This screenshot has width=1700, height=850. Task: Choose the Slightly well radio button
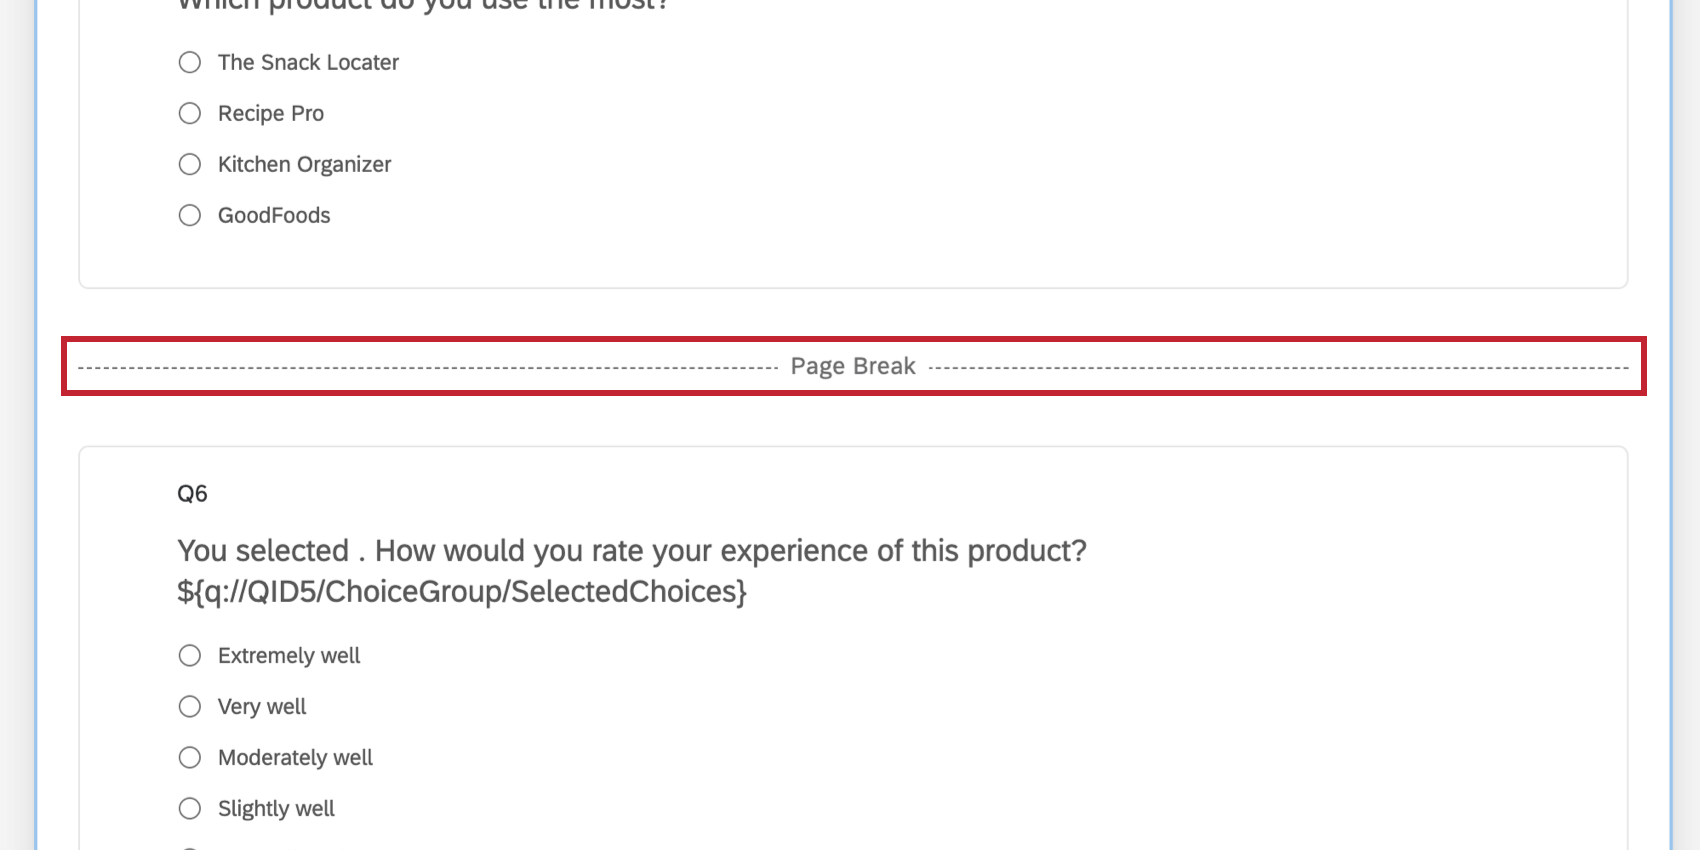[190, 808]
